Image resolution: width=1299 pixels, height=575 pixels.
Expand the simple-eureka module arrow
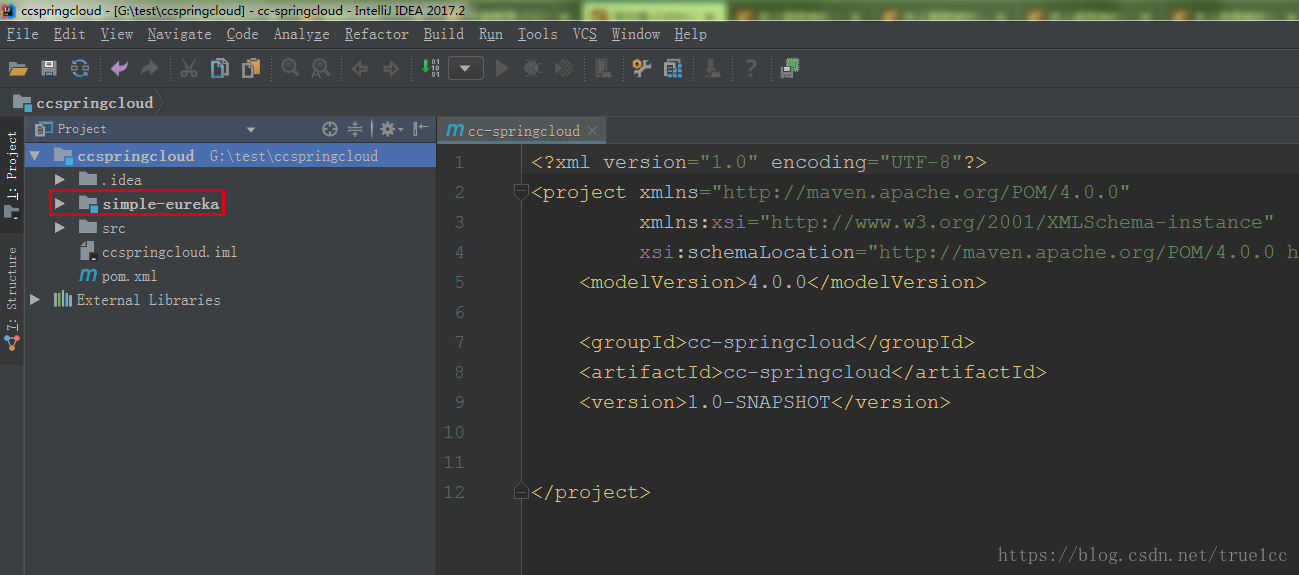click(60, 204)
